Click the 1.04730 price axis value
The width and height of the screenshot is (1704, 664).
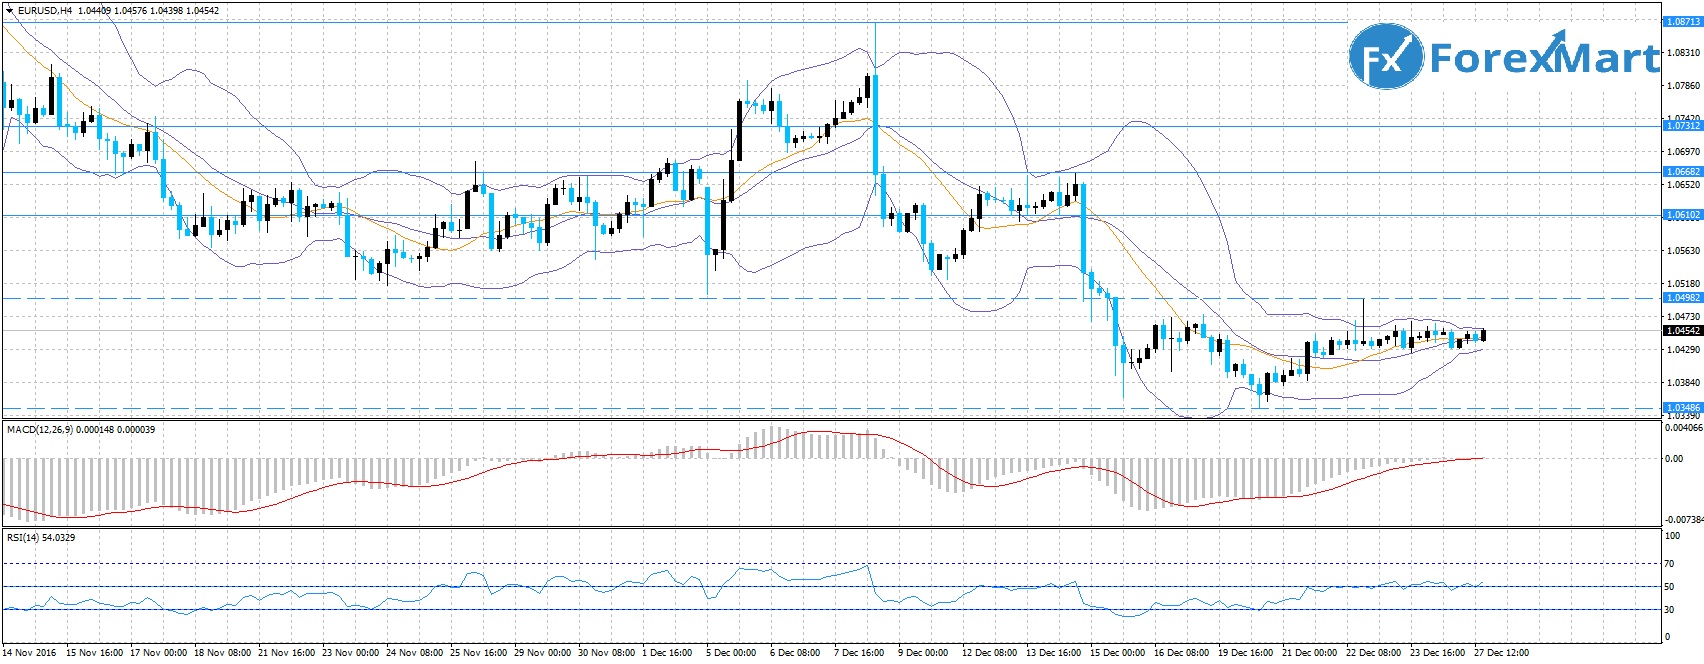(x=1684, y=316)
